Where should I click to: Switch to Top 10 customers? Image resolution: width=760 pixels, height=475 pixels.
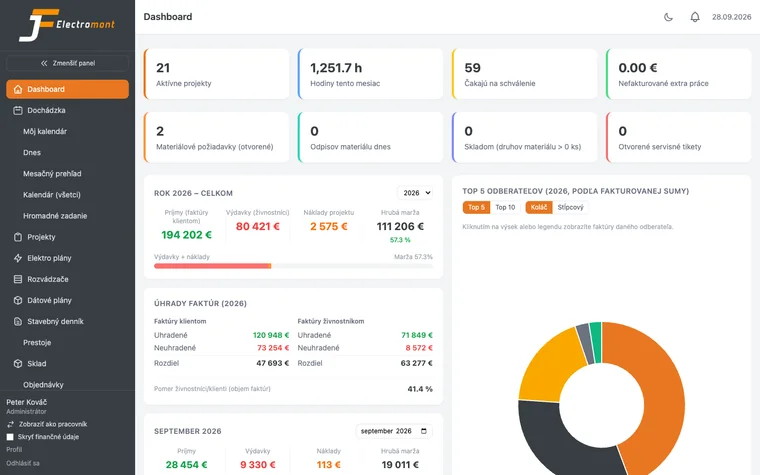505,207
